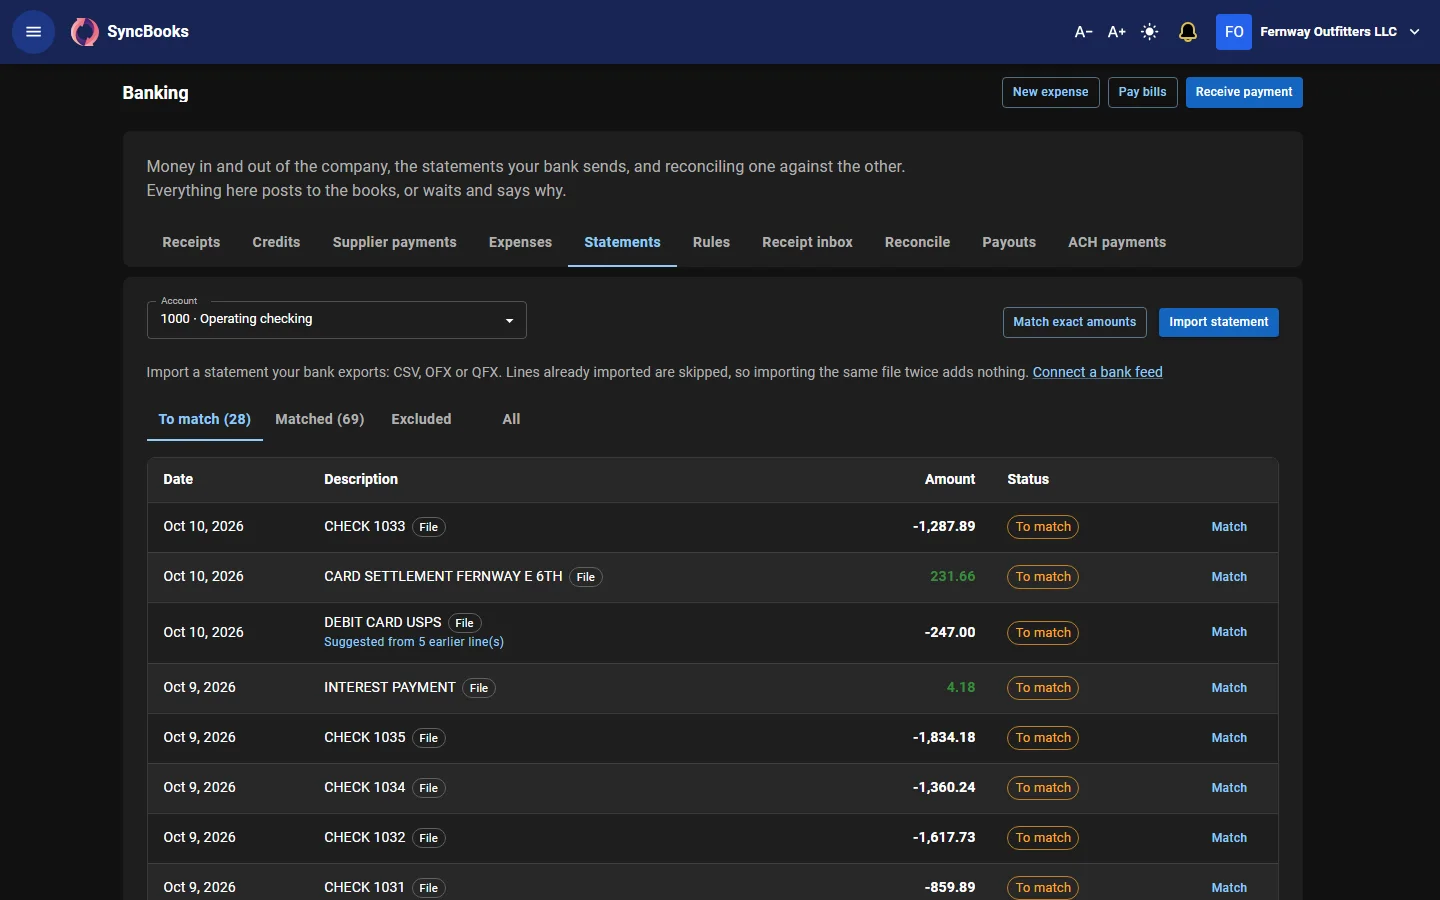1440x900 pixels.
Task: Match the CHECK 1033 line
Action: (1229, 527)
